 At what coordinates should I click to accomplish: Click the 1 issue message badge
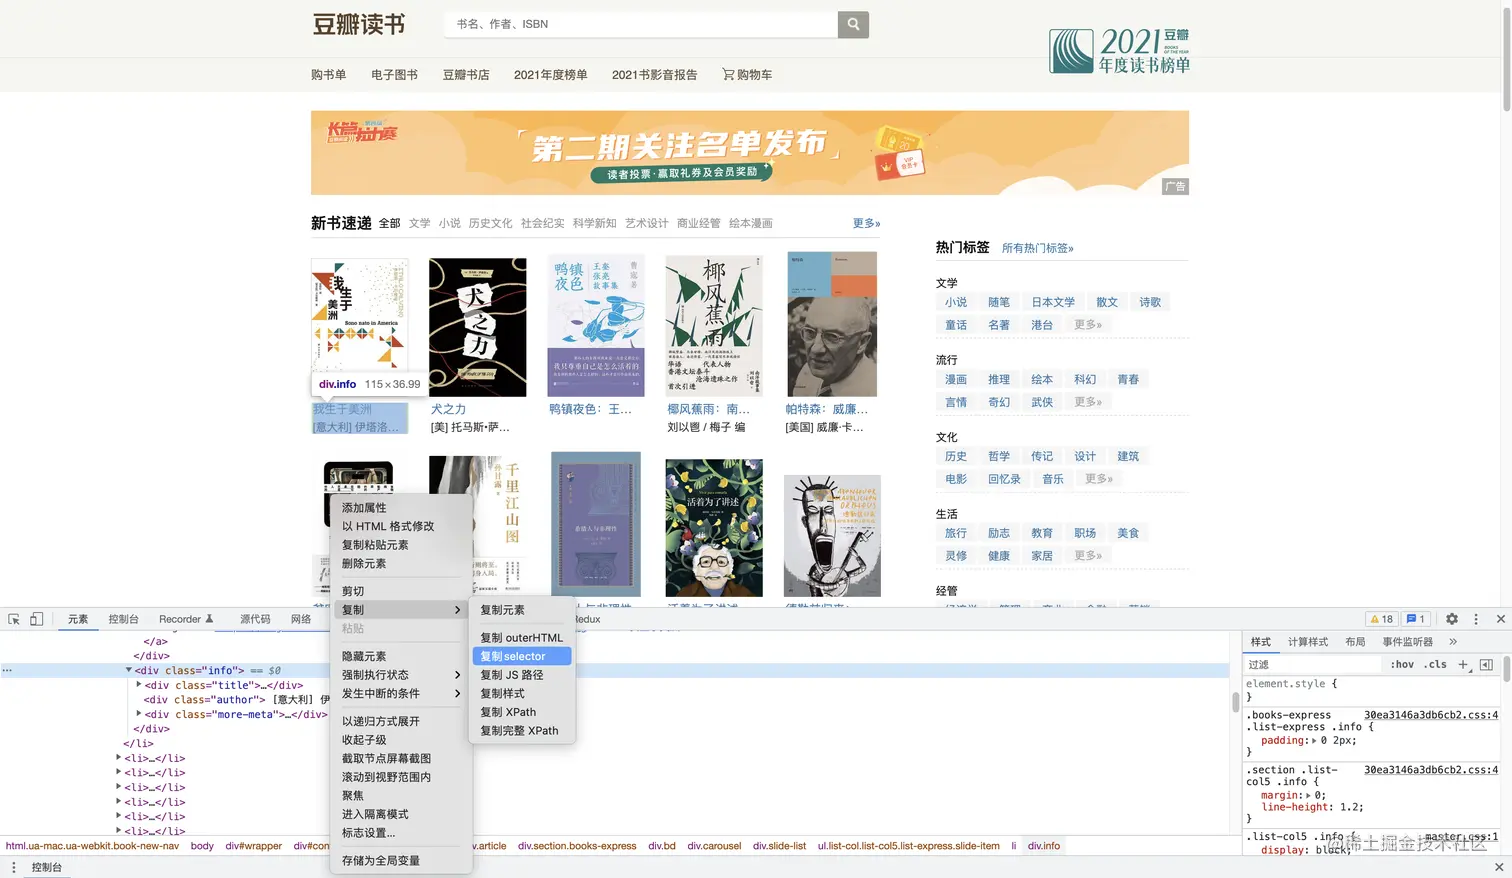[1415, 619]
